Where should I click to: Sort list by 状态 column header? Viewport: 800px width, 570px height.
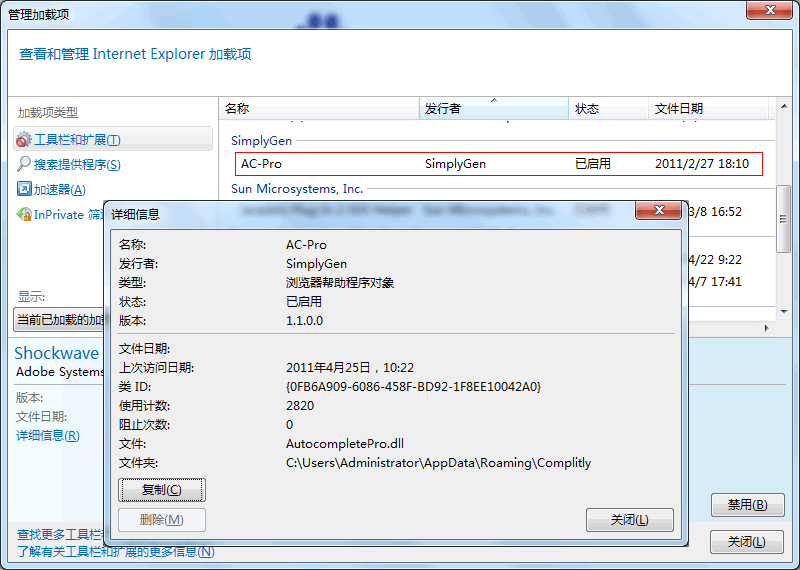click(x=608, y=108)
